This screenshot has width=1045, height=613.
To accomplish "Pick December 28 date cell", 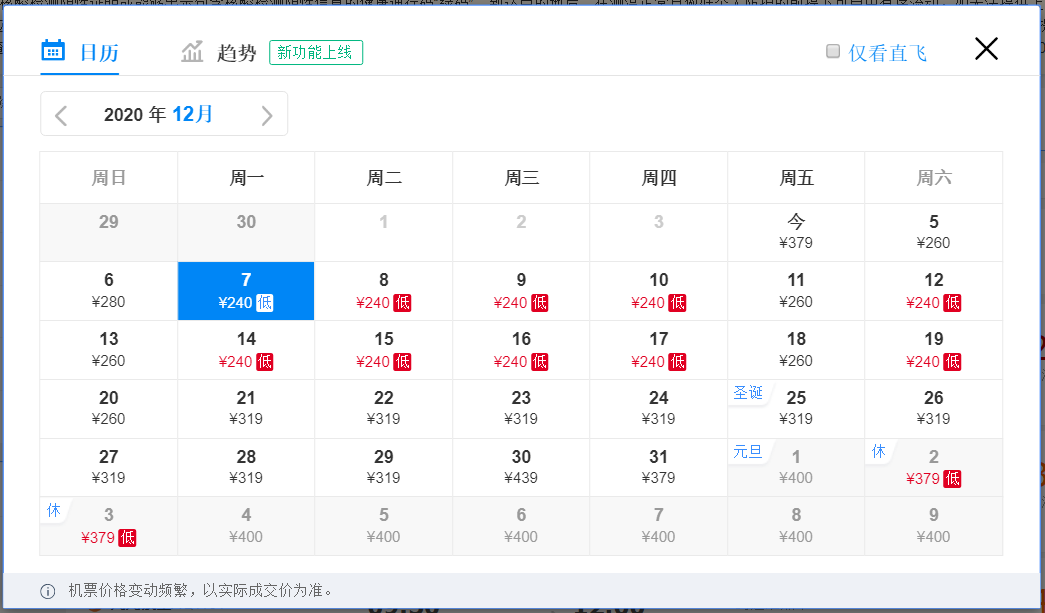I will click(x=246, y=467).
